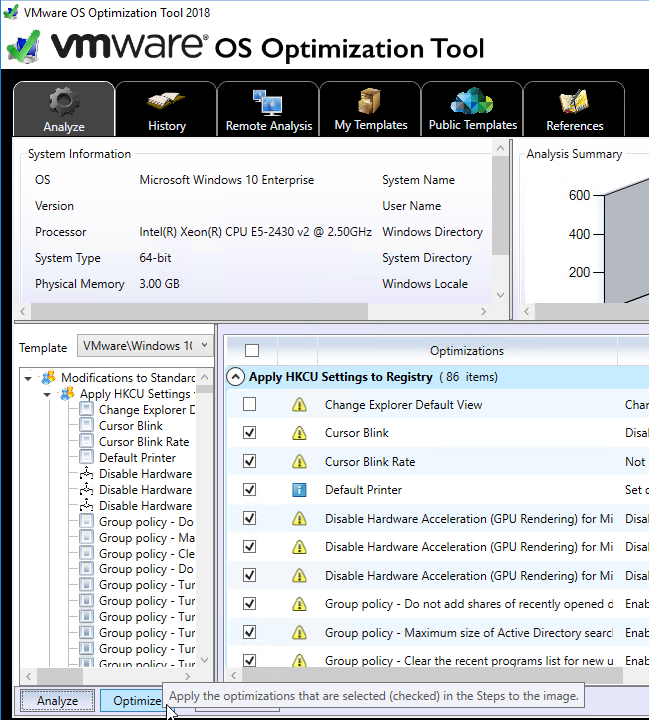Click optimizations list scroll left arrow

coord(234,675)
